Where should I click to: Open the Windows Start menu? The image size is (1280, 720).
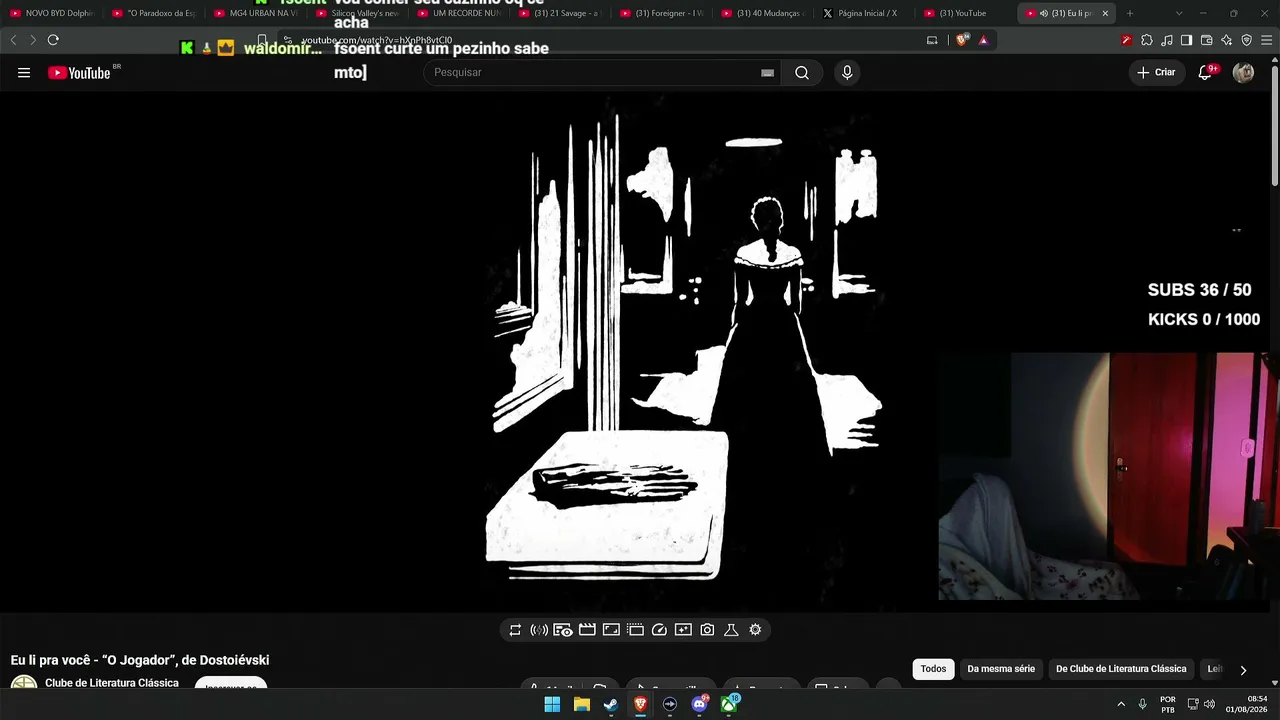[552, 704]
